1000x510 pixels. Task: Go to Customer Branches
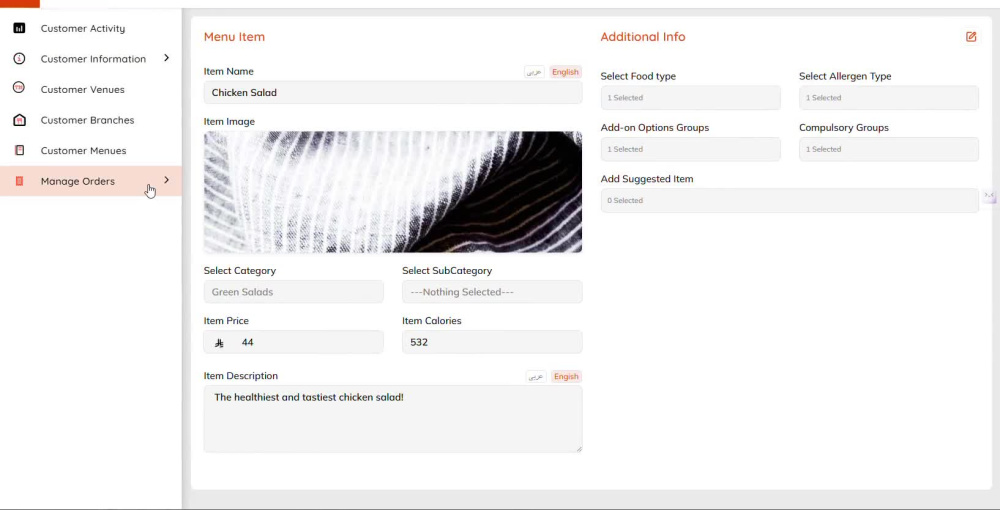87,120
